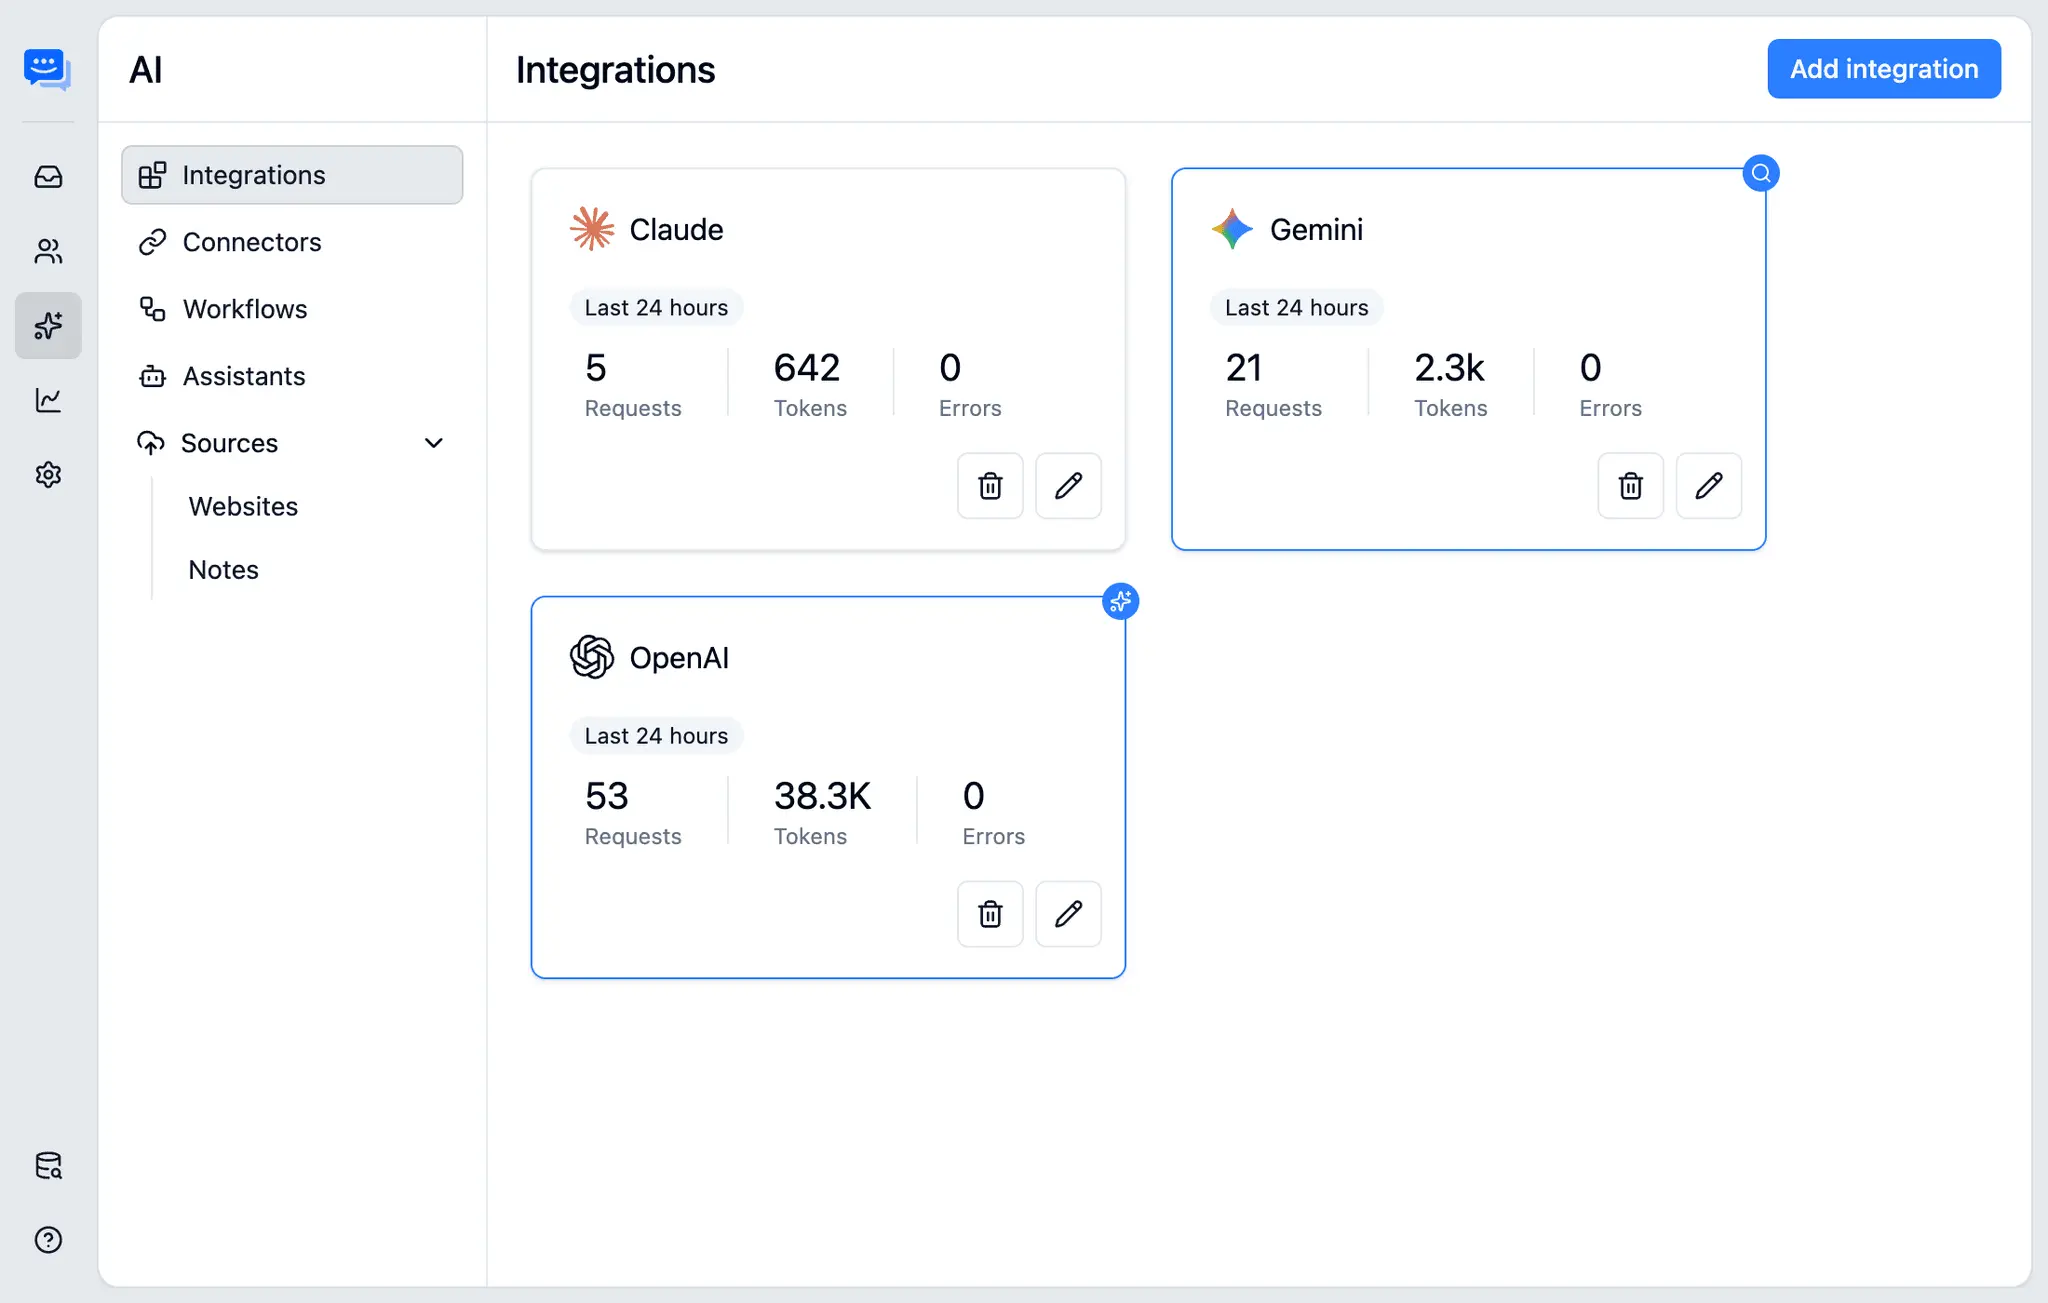
Task: Select Integrations in the AI menu
Action: click(x=292, y=175)
